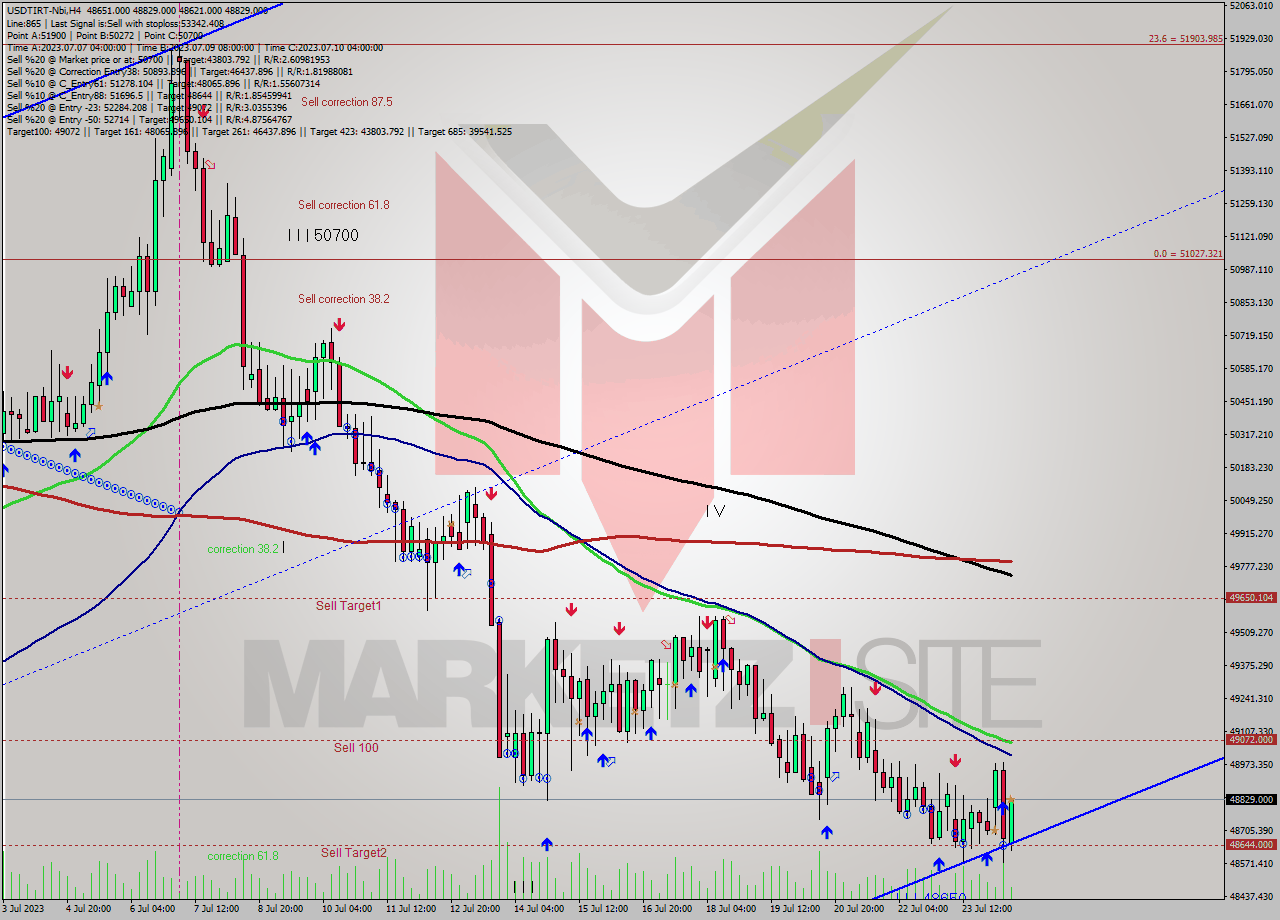Click the 49375.290 price axis value
The height and width of the screenshot is (920, 1280).
tap(1251, 665)
